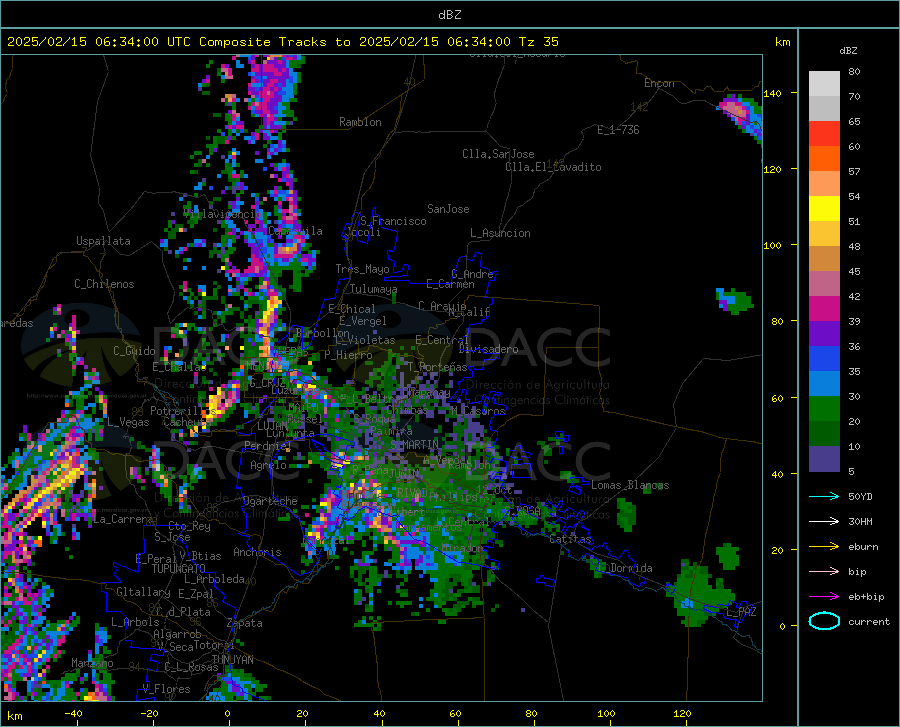Select the orange 57-60 dBZ swatch
900x727 pixels.
824,159
